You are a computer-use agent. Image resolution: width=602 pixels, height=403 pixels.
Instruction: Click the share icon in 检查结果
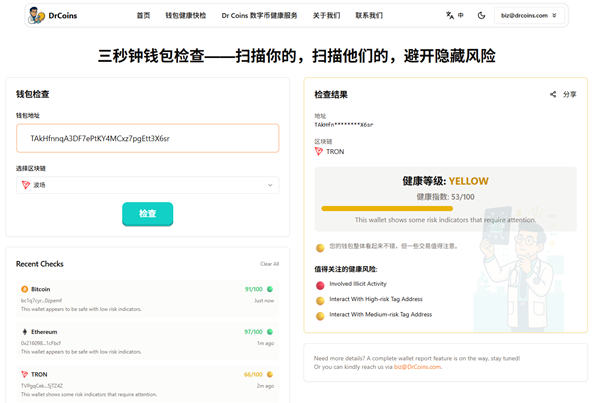pos(553,94)
